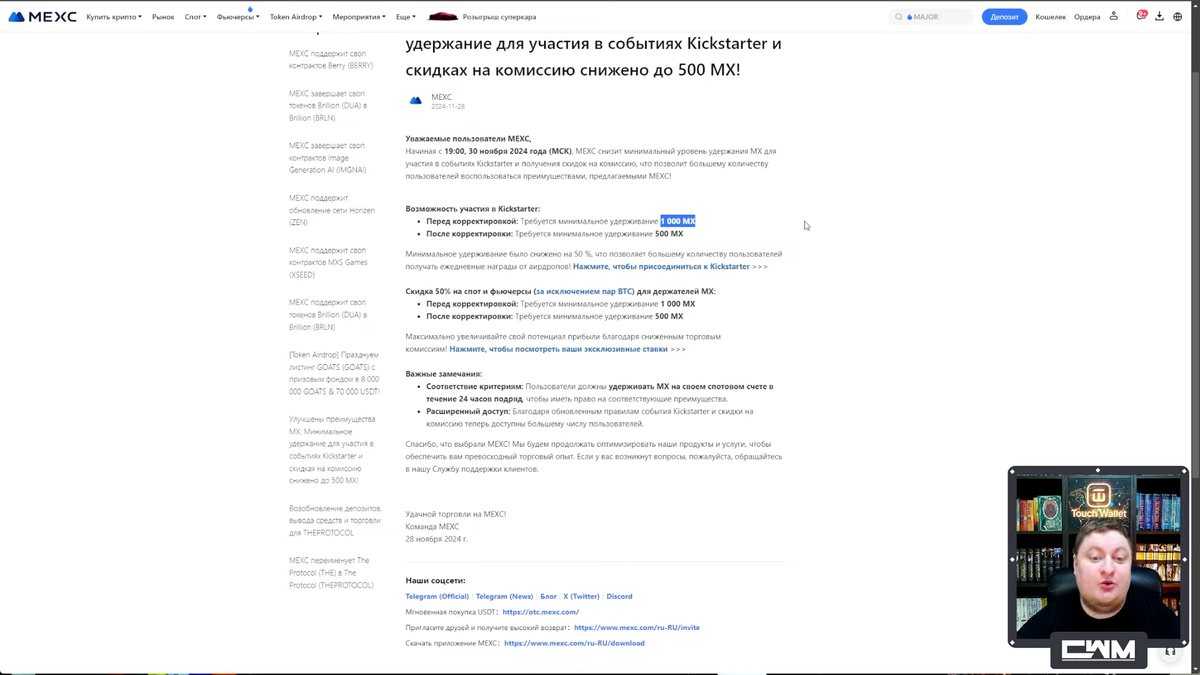Open sidebar Token Airdrop GOATS listing article
The image size is (1200, 675).
click(334, 373)
